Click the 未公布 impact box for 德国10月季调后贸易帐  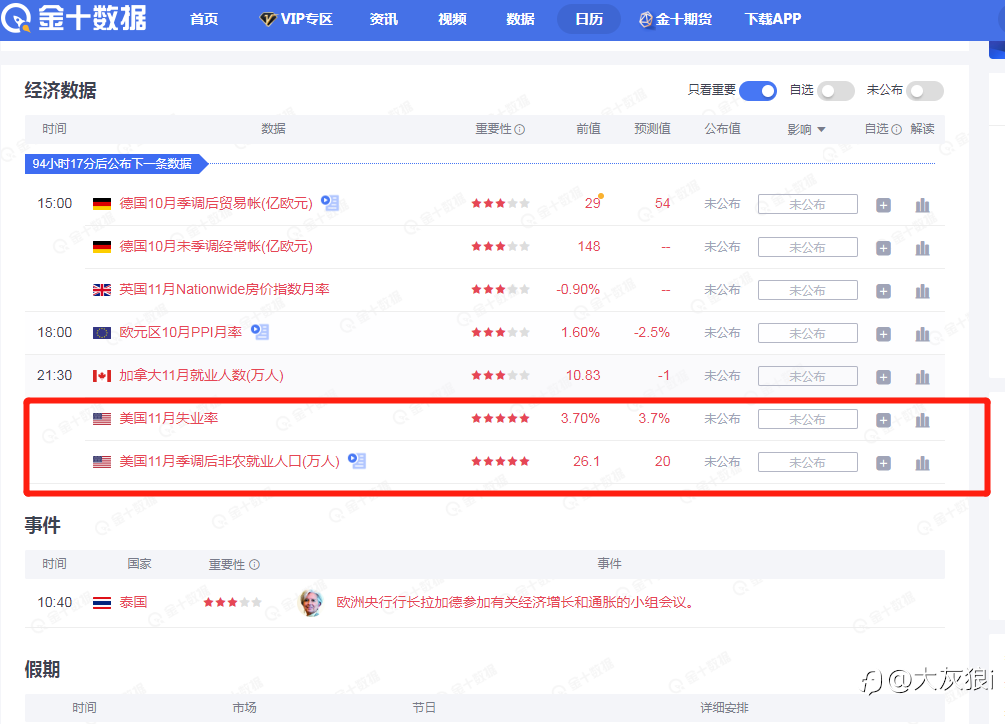tap(808, 205)
